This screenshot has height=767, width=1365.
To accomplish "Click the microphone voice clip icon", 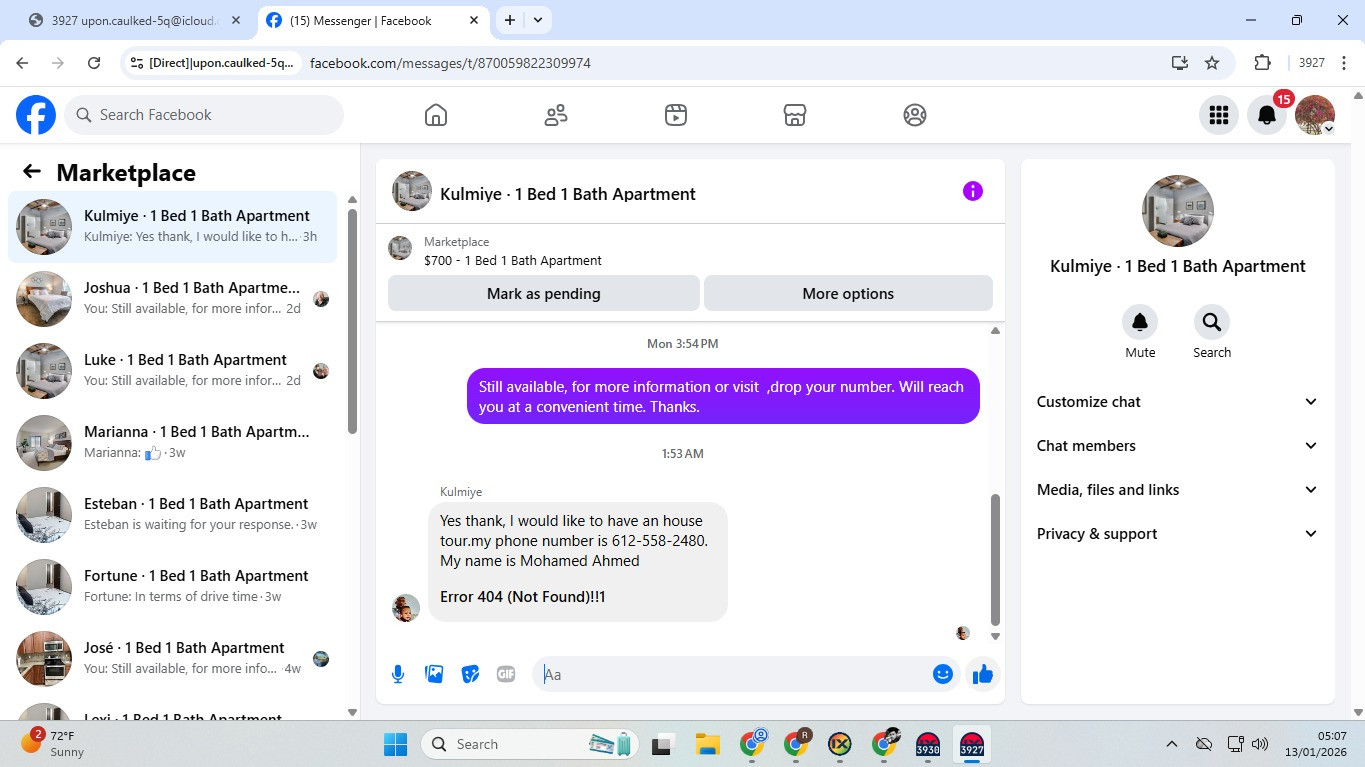I will [398, 674].
